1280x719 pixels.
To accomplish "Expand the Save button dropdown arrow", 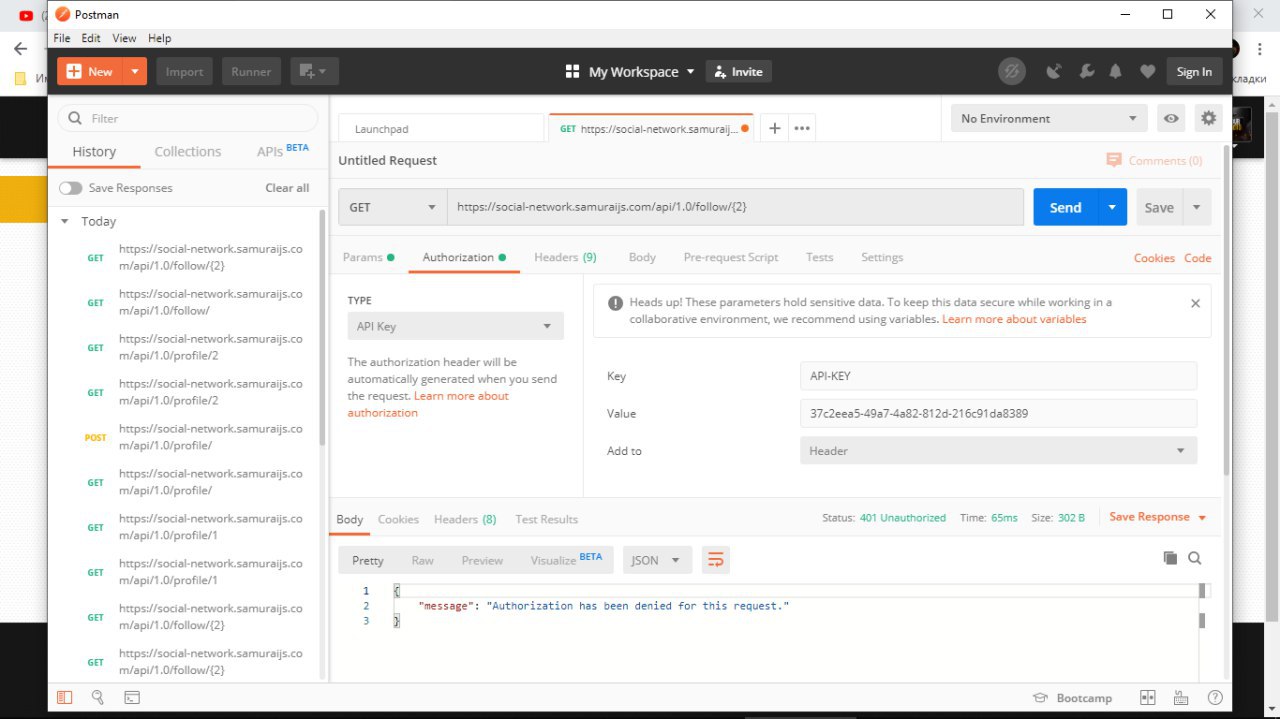I will tap(1196, 207).
